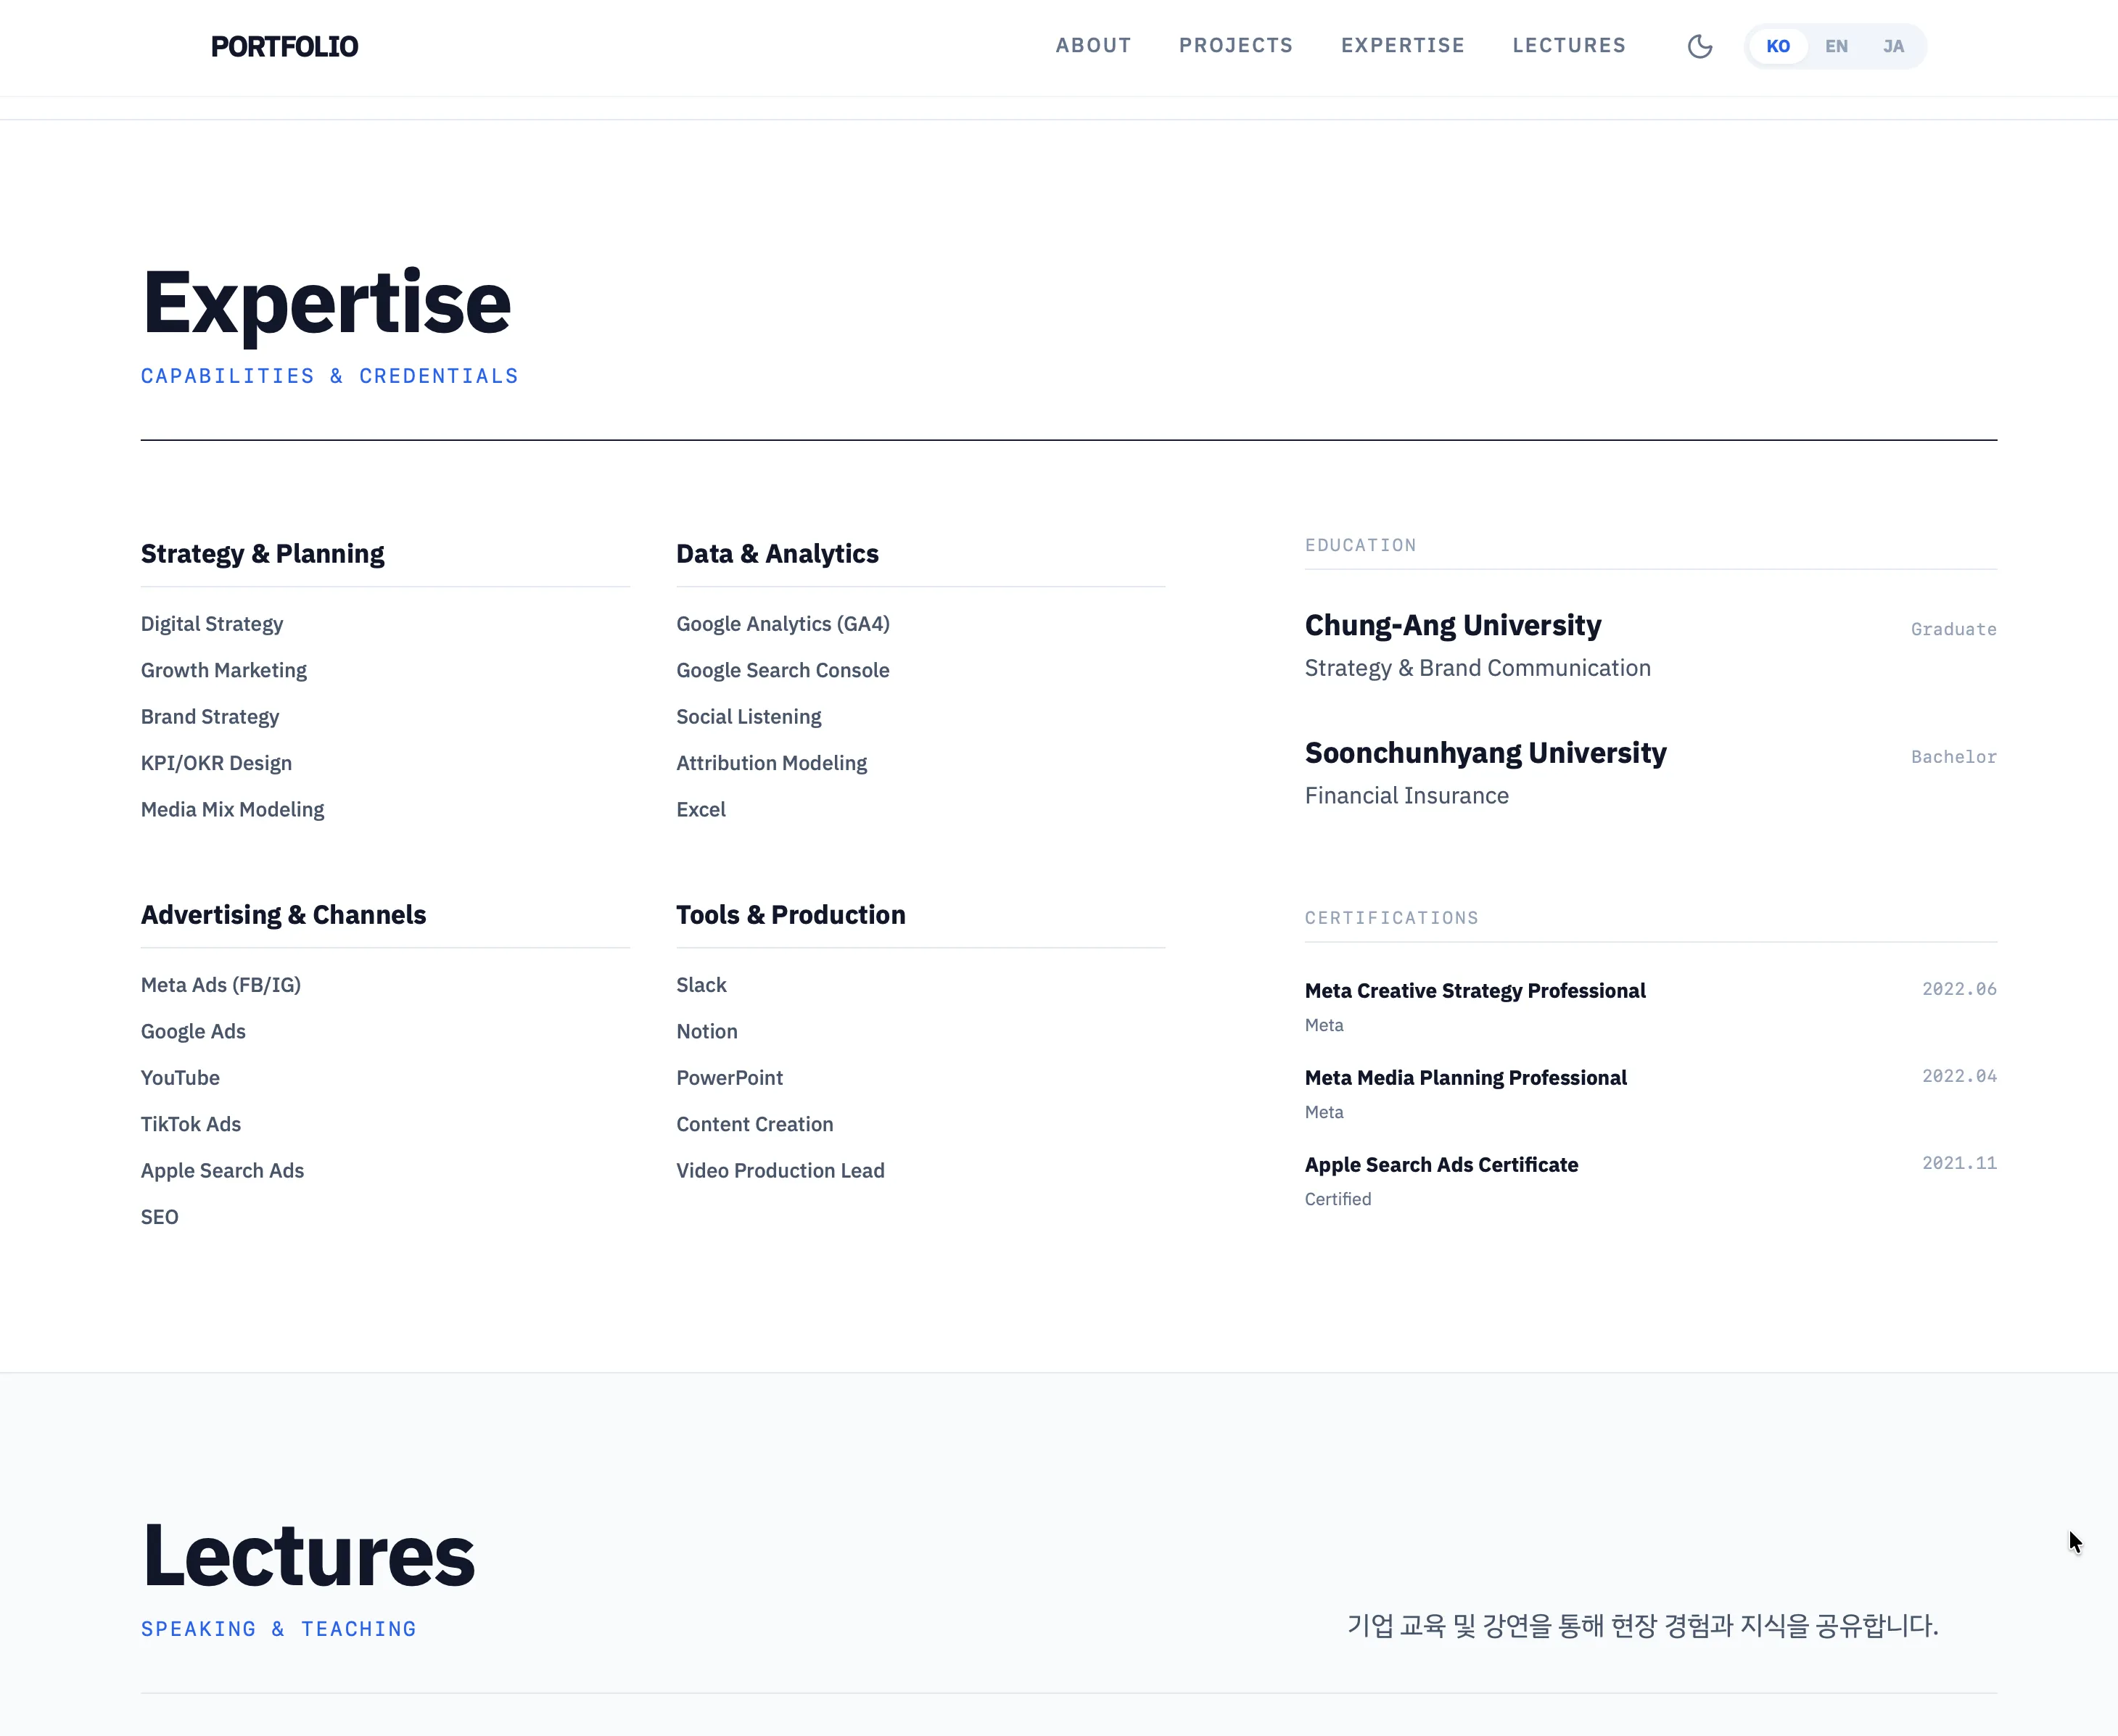Select the EXPERTISE nav item
Image resolution: width=2118 pixels, height=1736 pixels.
[x=1402, y=45]
